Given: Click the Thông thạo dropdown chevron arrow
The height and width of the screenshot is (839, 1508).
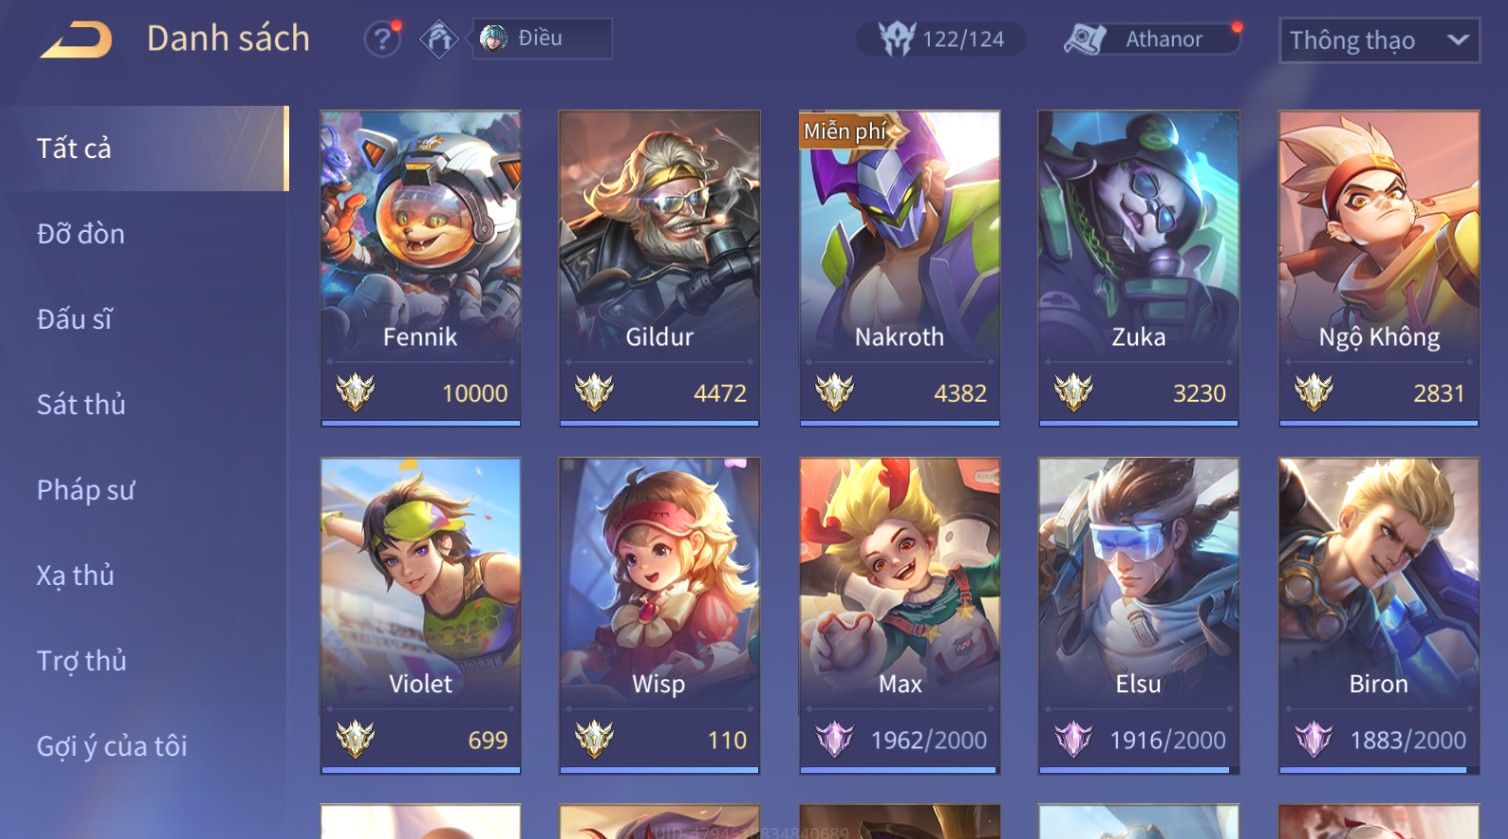Looking at the screenshot, I should (x=1458, y=40).
